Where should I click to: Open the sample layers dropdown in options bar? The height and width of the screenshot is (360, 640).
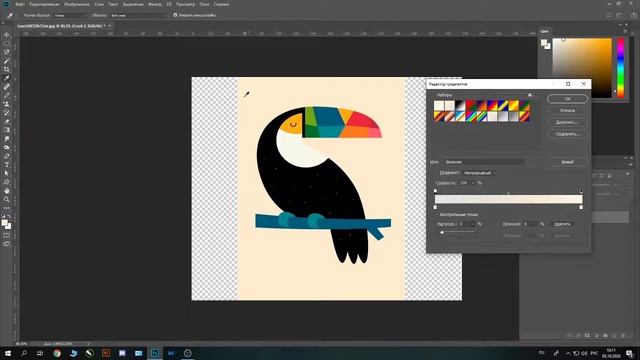pyautogui.click(x=138, y=15)
